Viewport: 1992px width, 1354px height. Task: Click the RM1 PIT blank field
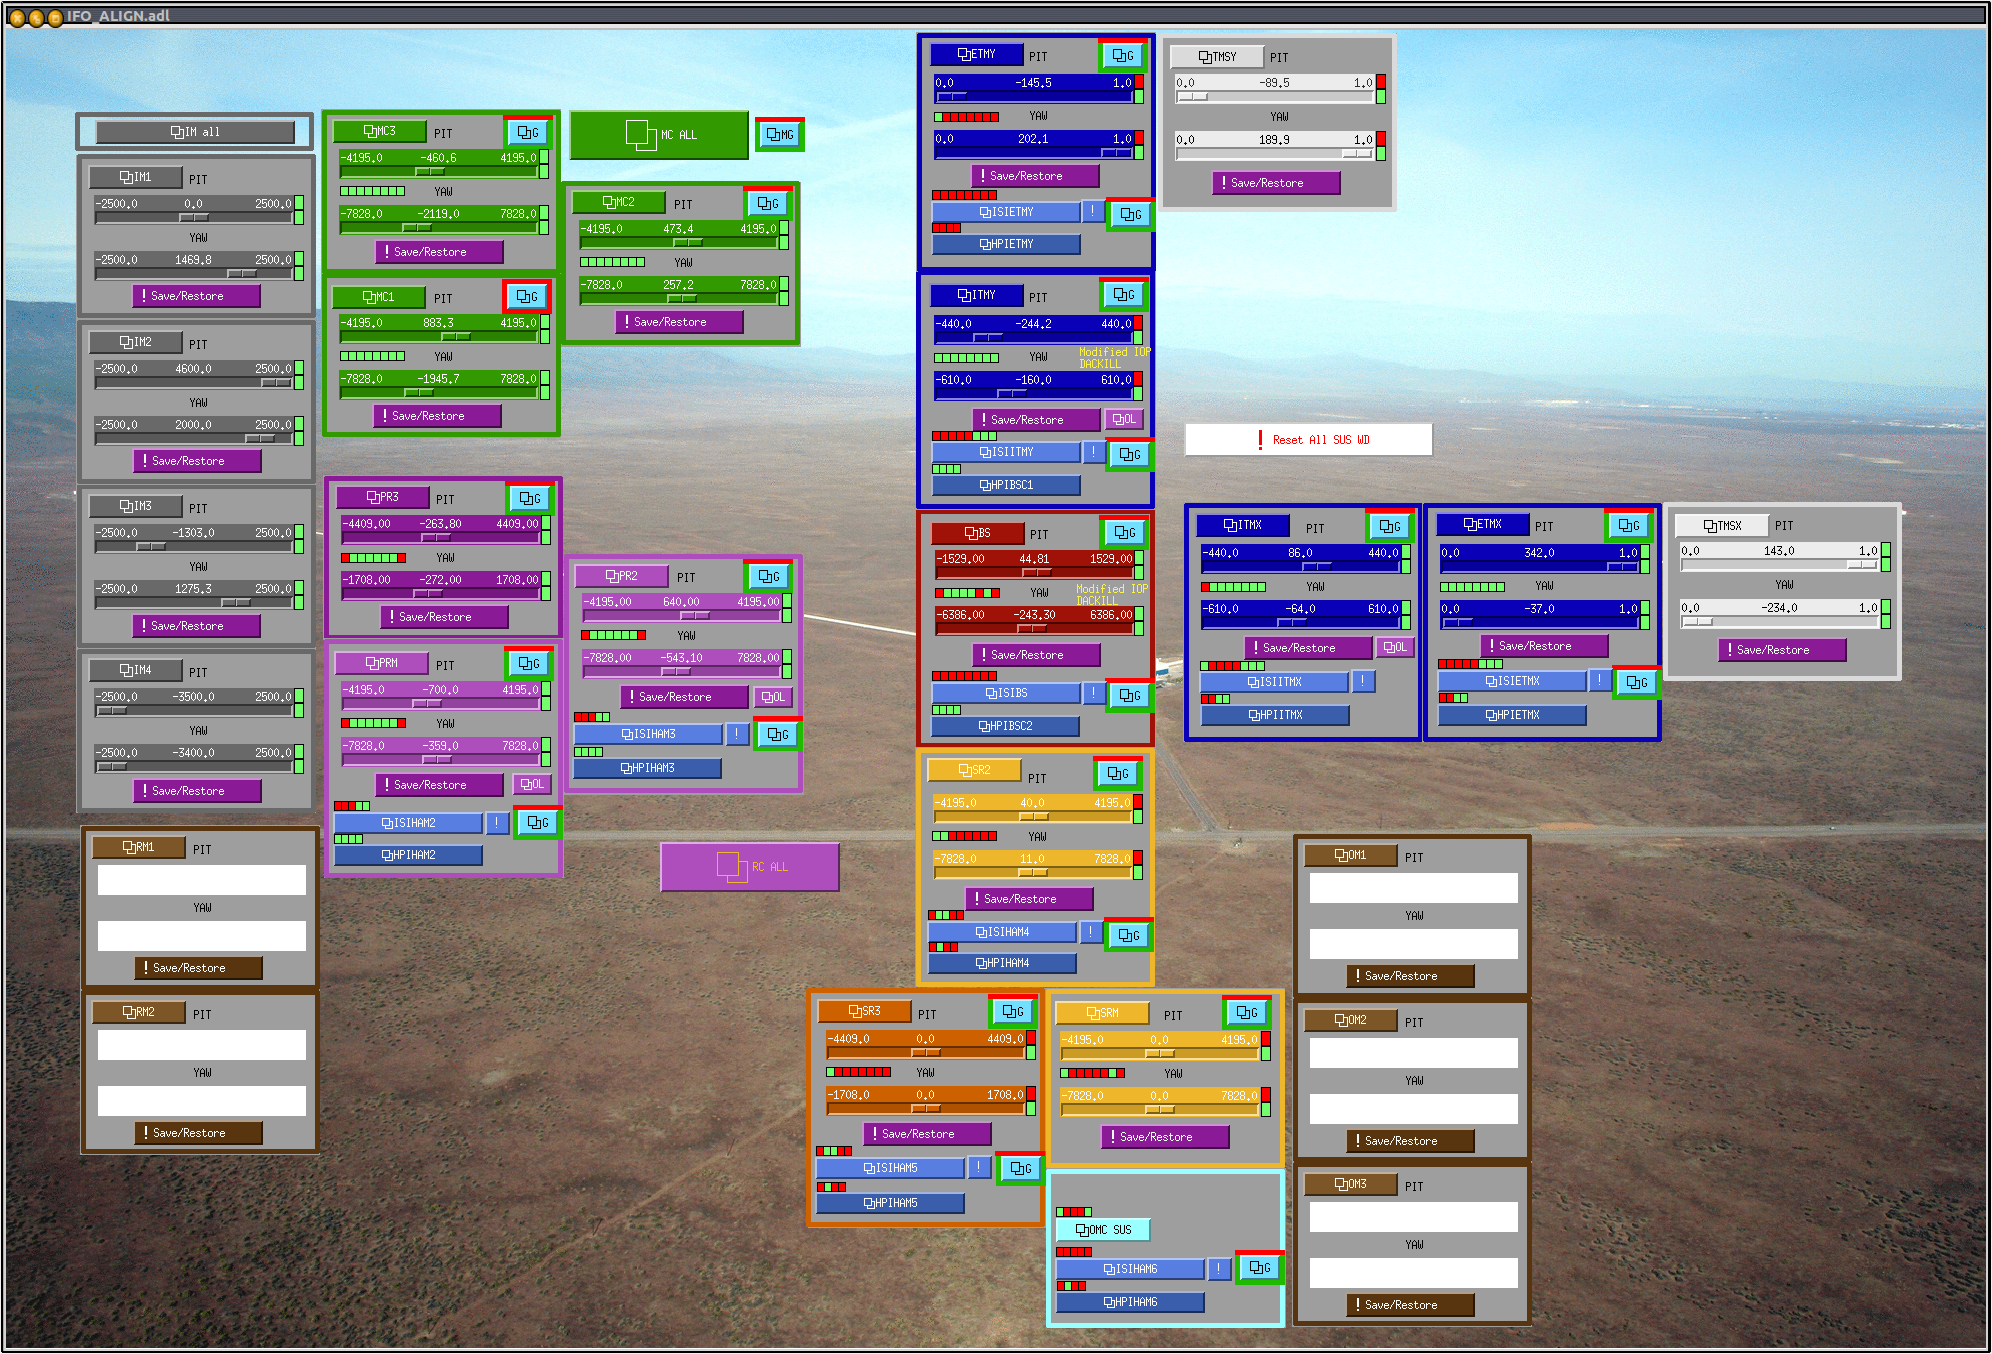[202, 880]
